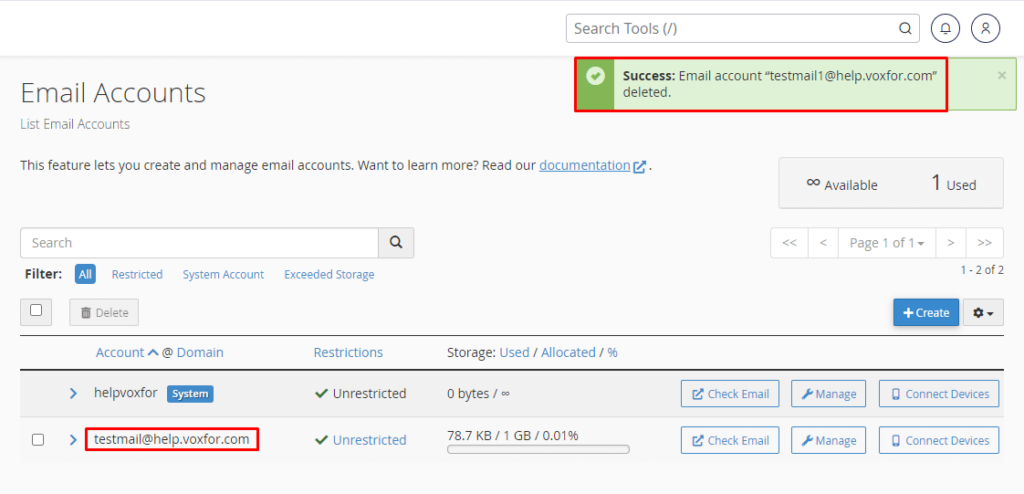Sort by storage % header
The width and height of the screenshot is (1024, 494).
[613, 352]
